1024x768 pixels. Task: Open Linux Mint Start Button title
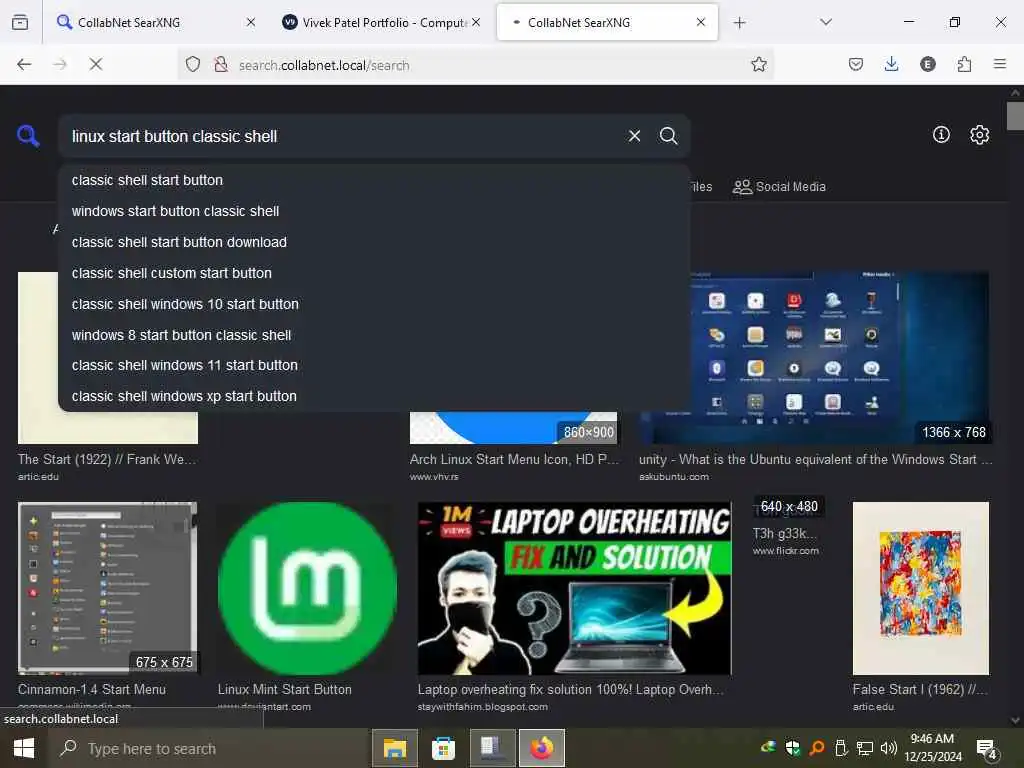[x=285, y=690]
